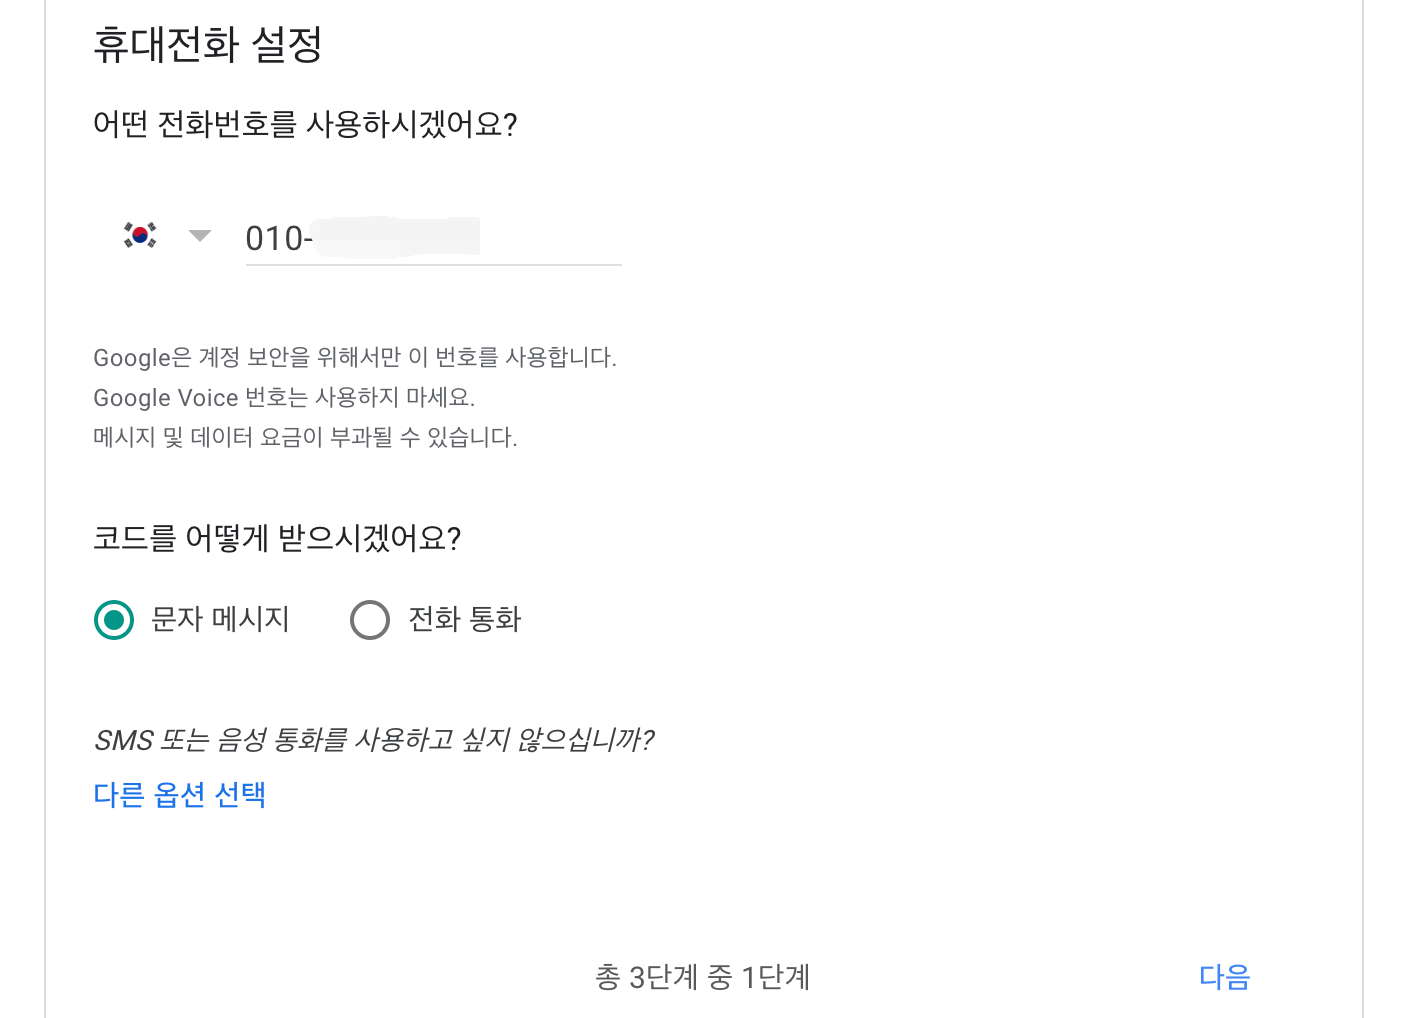1420x1018 pixels.
Task: Click the SMS 또는 음성 통화 italic text
Action: (373, 740)
